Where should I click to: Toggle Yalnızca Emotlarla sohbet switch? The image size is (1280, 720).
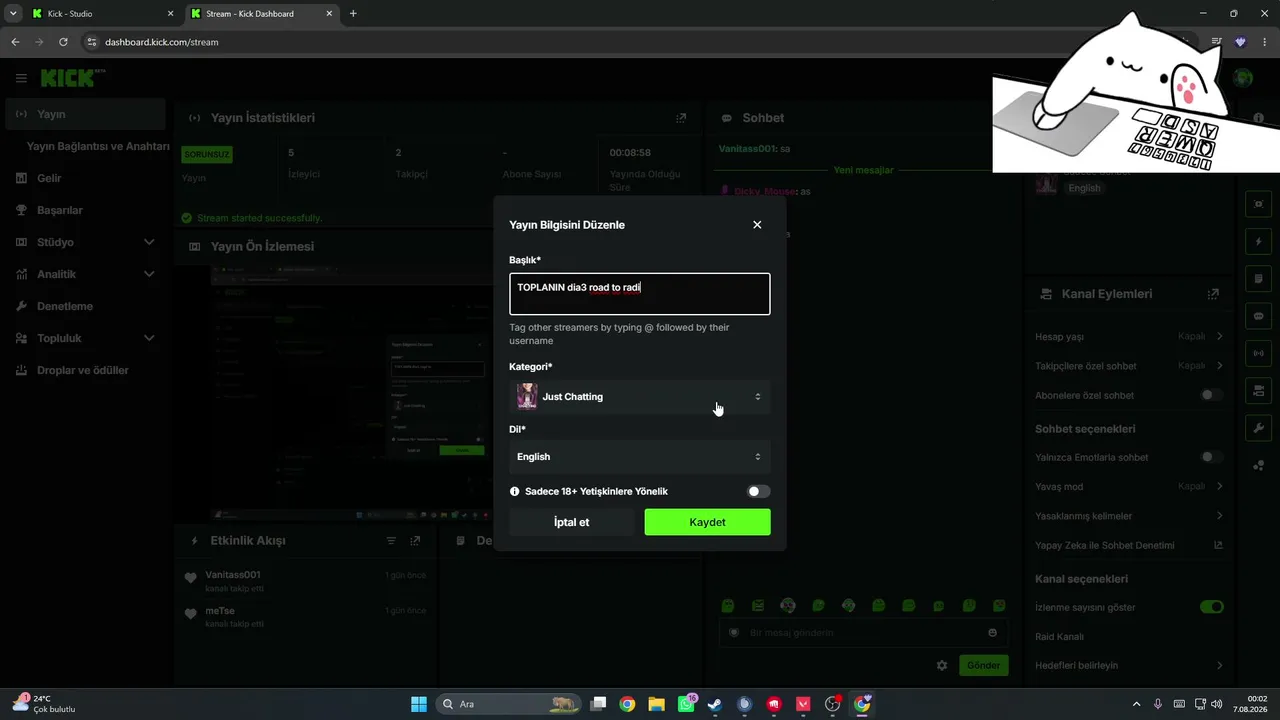pos(1211,457)
